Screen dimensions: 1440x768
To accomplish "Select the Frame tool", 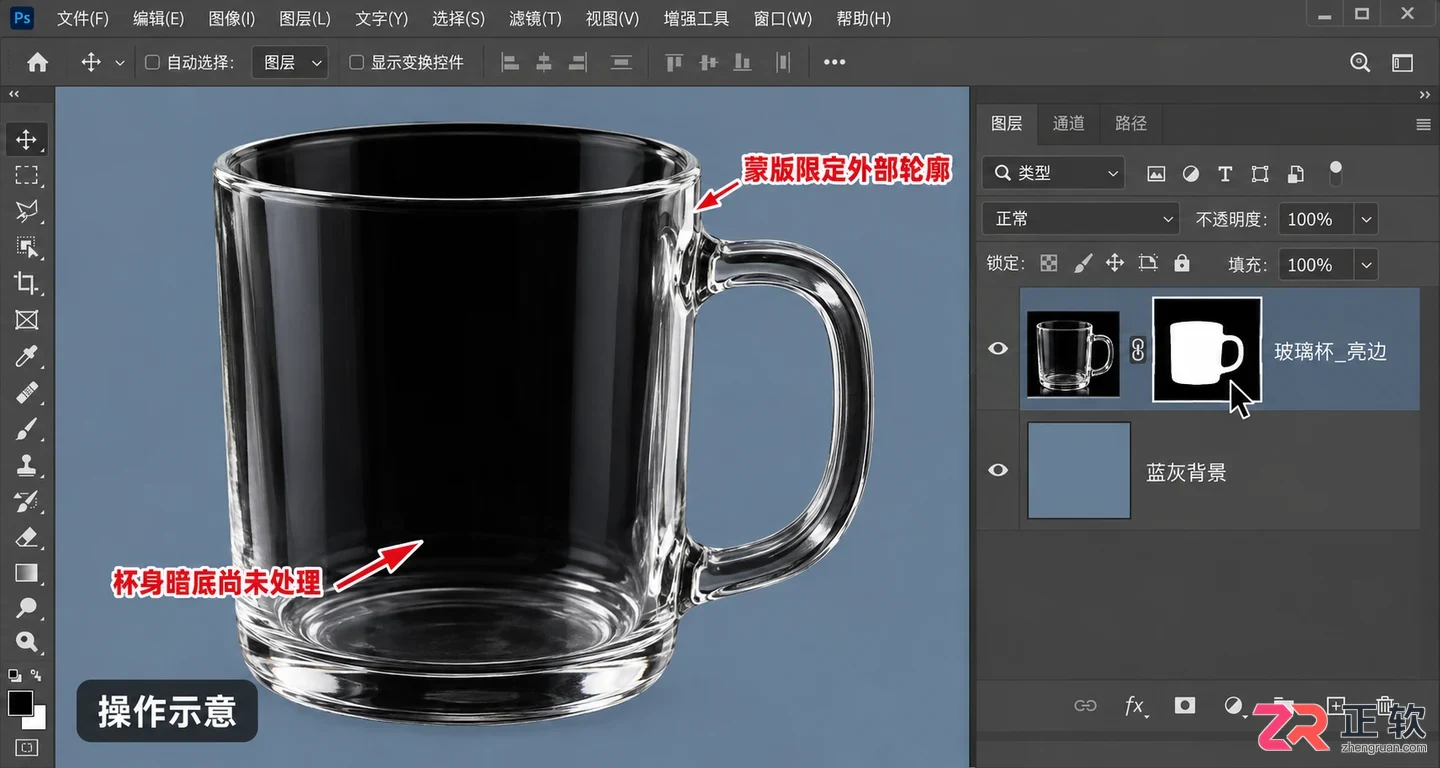I will pyautogui.click(x=27, y=319).
